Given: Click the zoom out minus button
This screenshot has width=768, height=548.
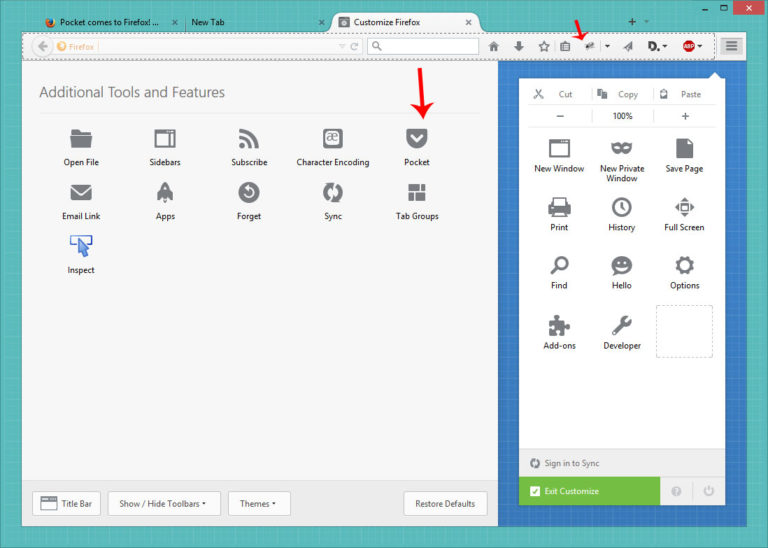Looking at the screenshot, I should tap(560, 116).
